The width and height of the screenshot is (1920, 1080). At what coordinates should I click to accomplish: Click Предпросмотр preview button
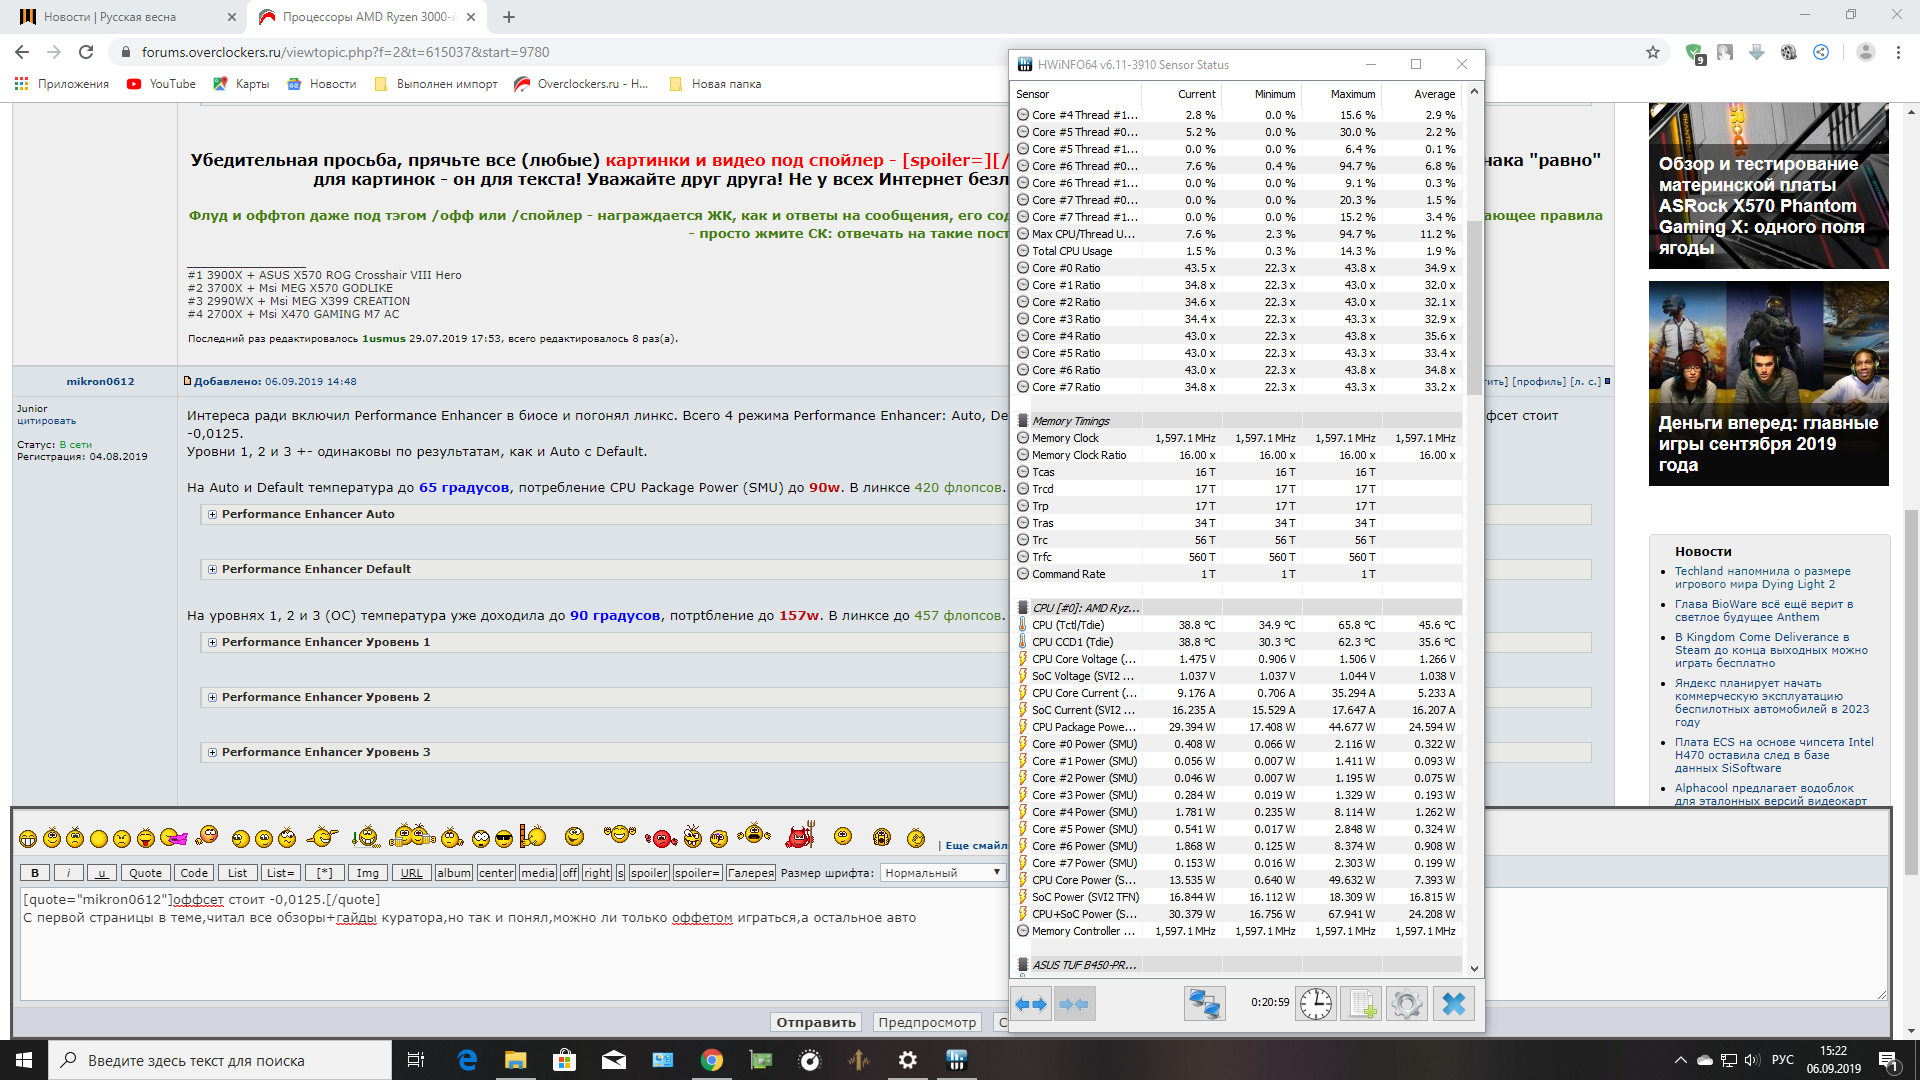pyautogui.click(x=926, y=1022)
